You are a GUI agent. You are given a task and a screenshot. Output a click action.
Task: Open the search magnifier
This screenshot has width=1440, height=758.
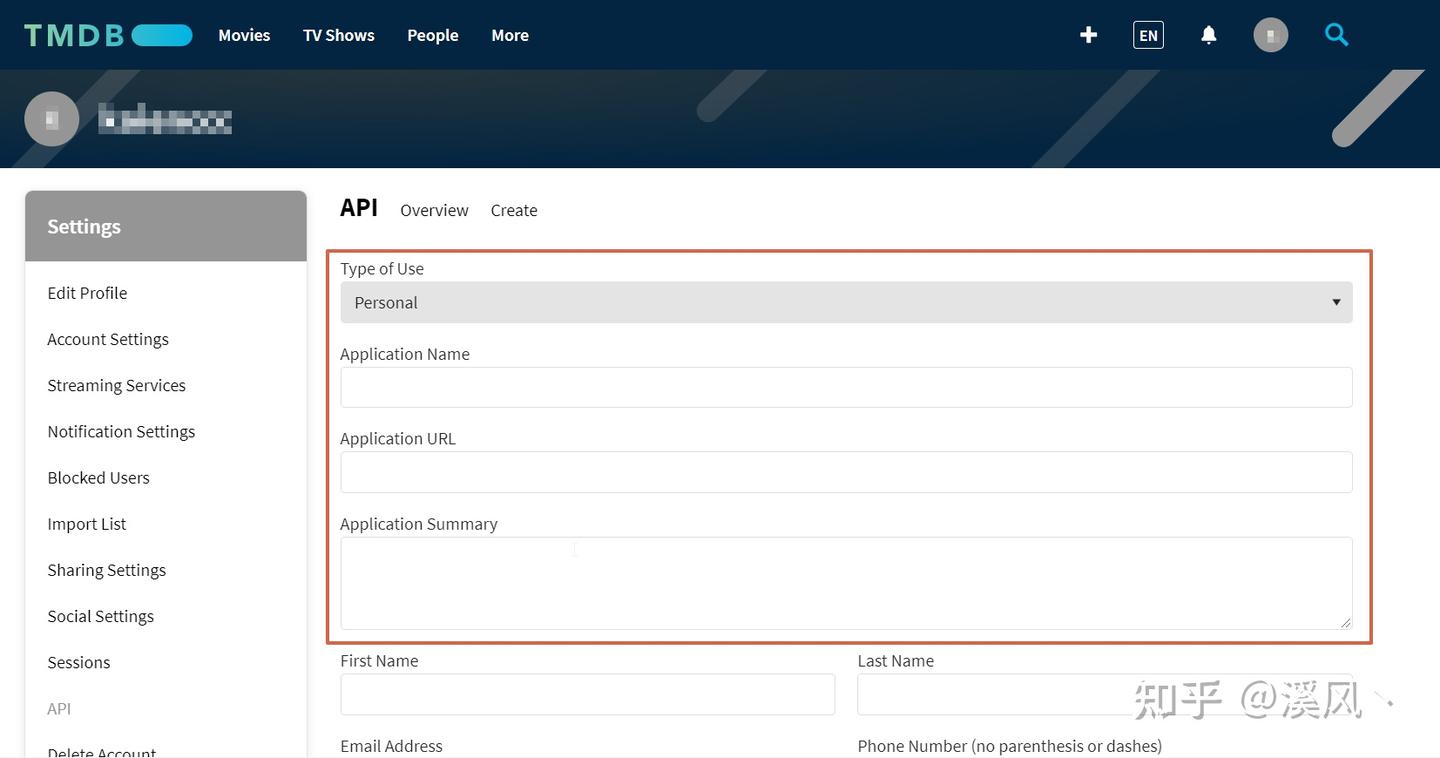tap(1337, 35)
